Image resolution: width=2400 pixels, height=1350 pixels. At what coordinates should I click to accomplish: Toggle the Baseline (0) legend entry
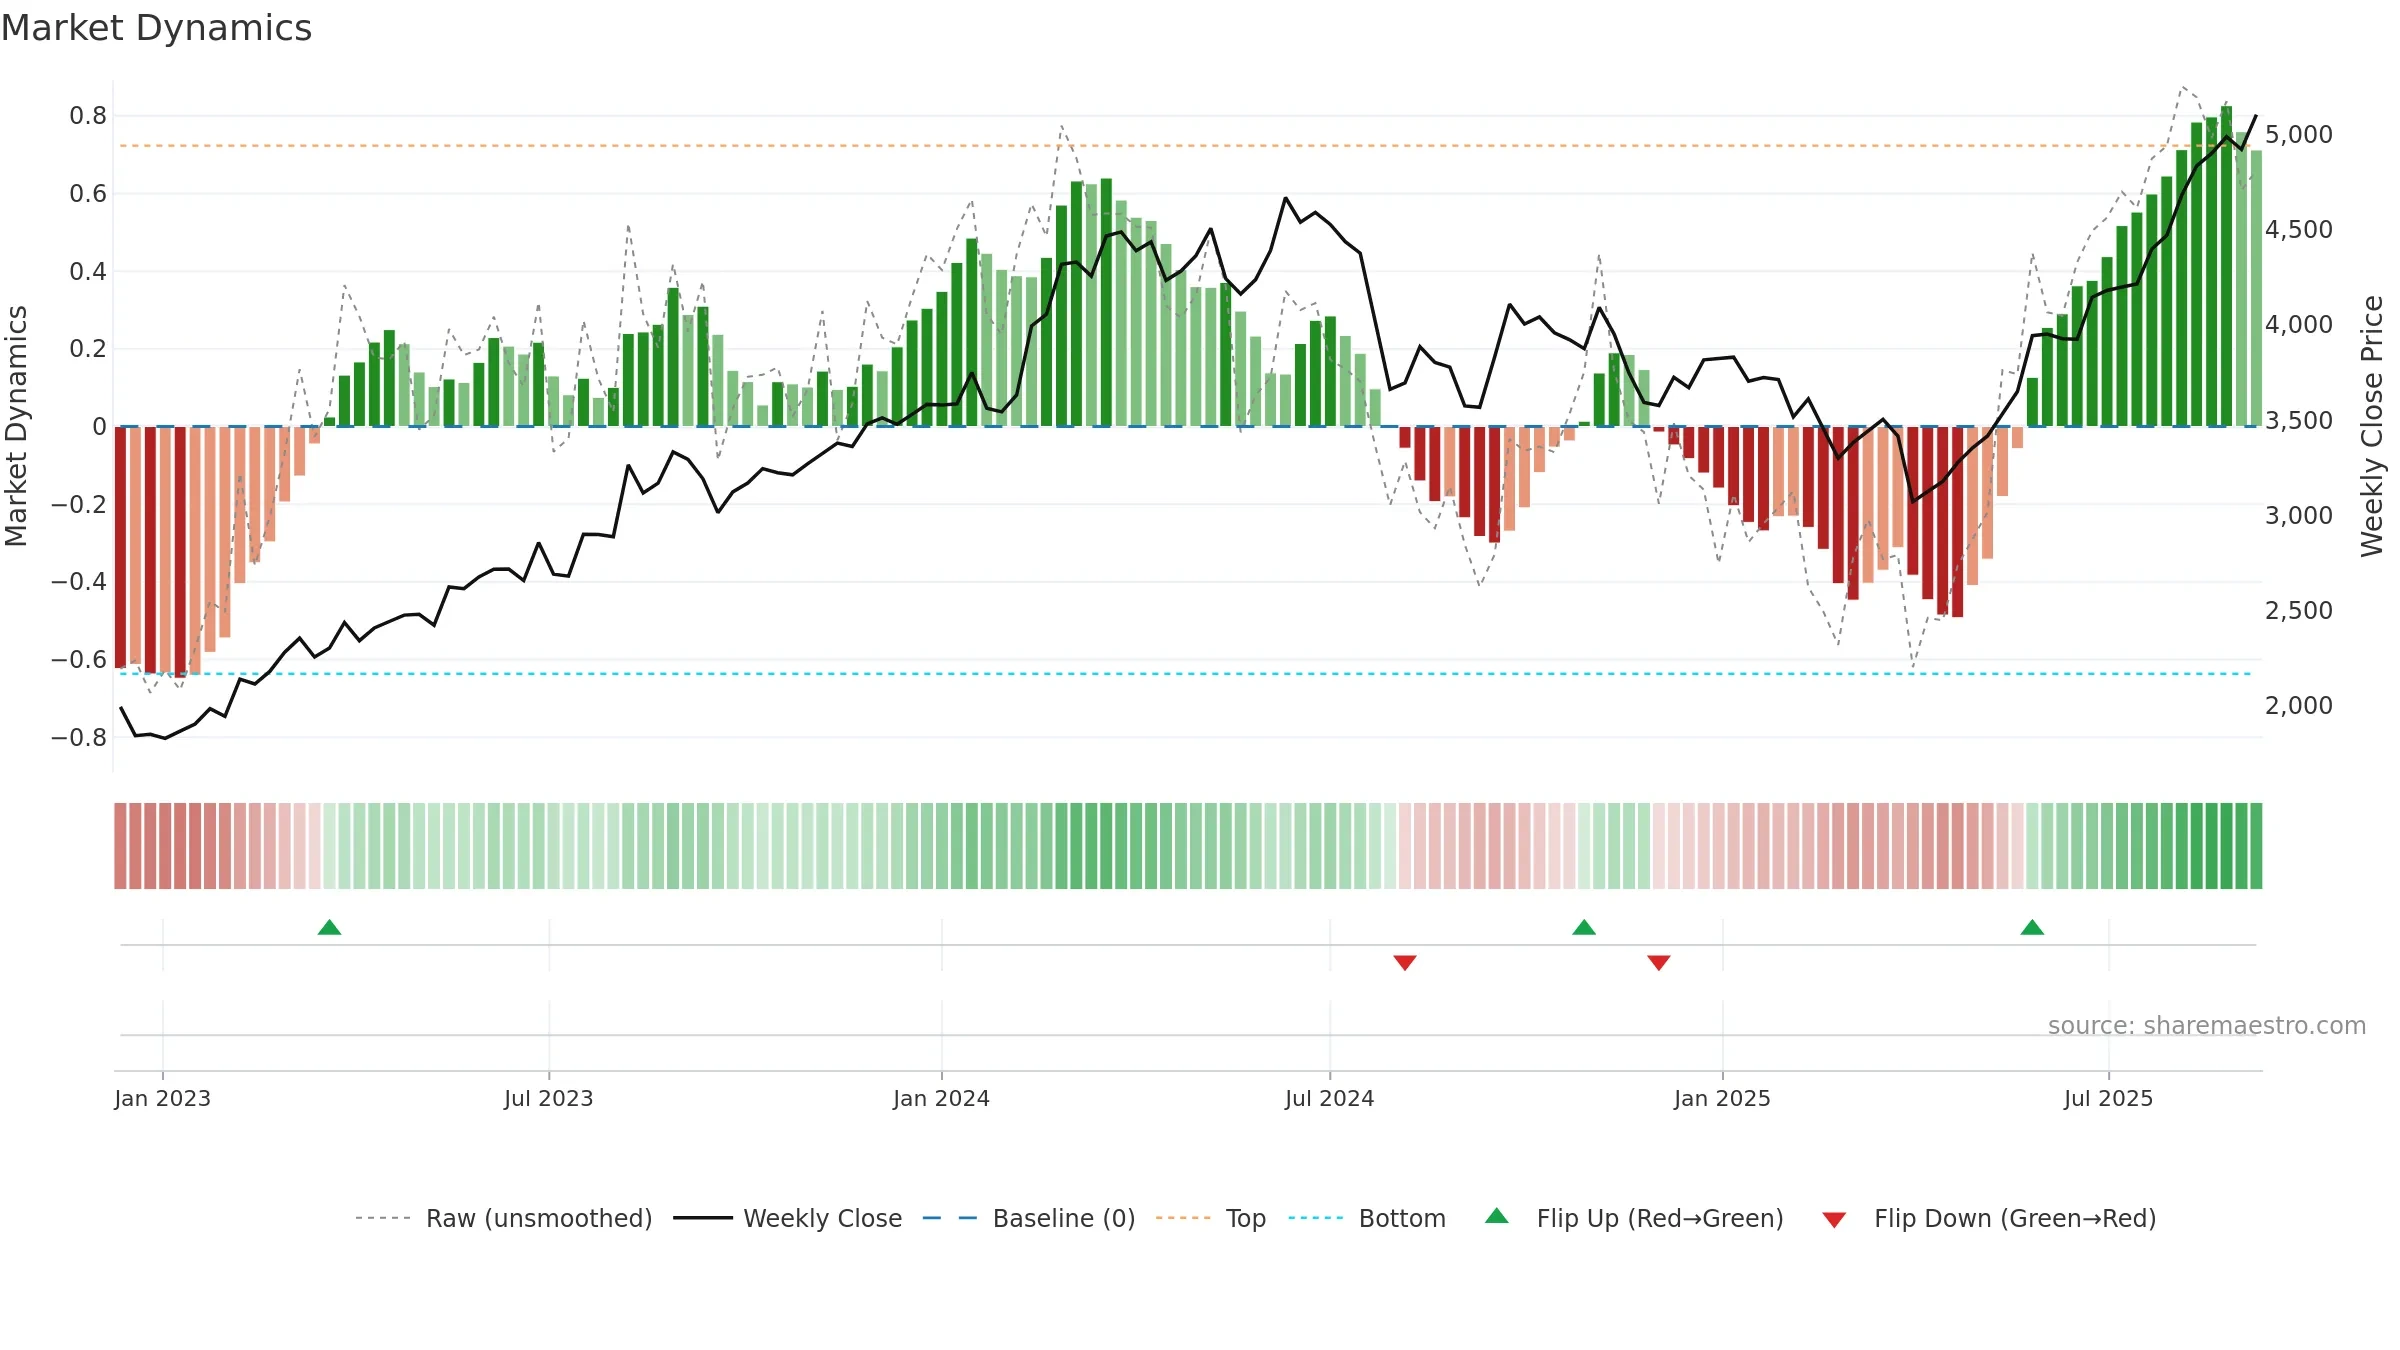coord(1029,1218)
